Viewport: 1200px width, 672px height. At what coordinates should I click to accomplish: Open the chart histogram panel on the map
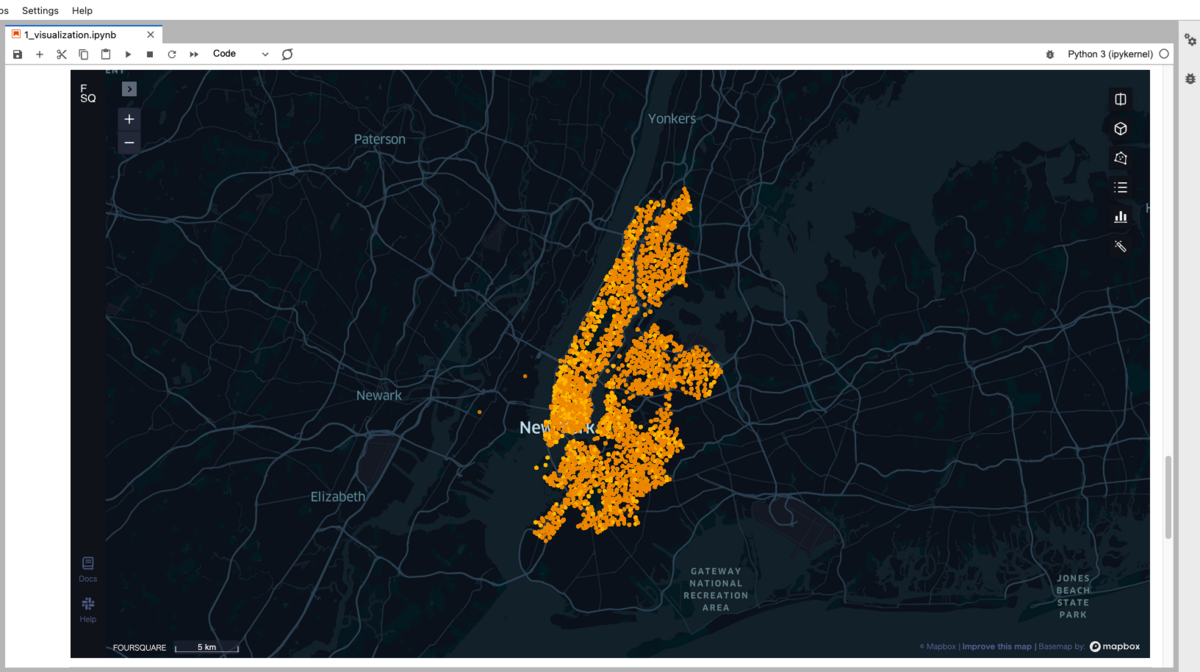pyautogui.click(x=1119, y=216)
